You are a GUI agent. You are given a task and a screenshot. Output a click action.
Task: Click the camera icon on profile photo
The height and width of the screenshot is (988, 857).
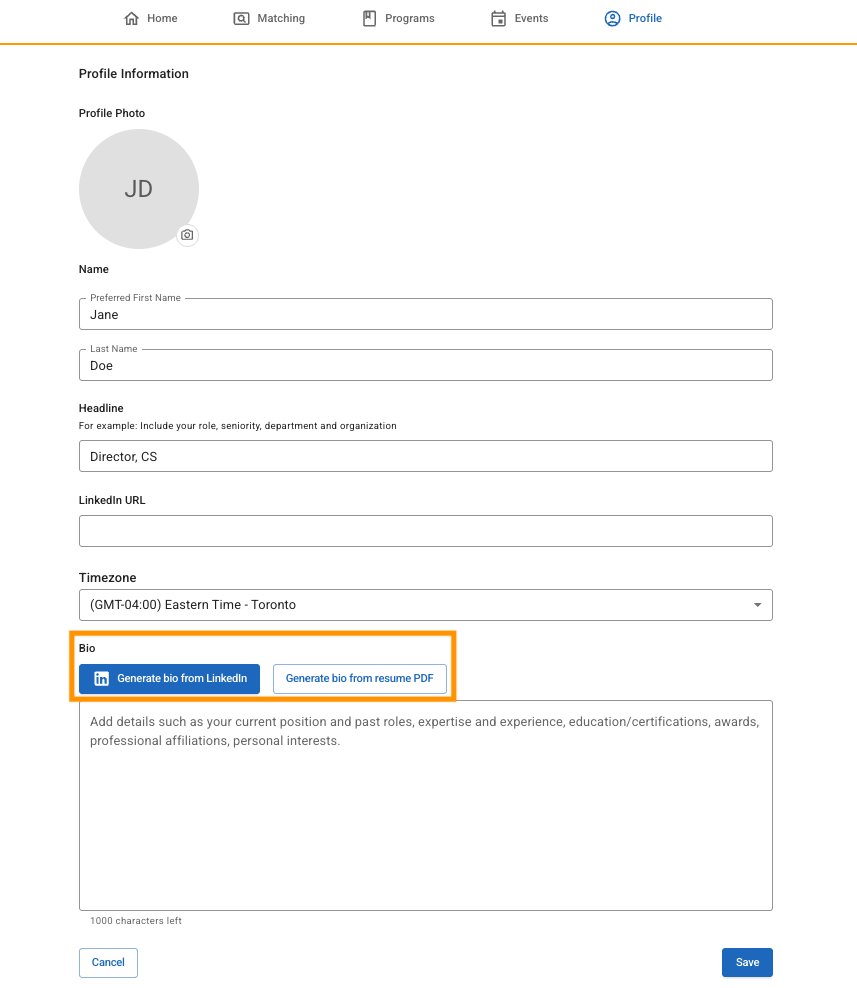coord(187,235)
